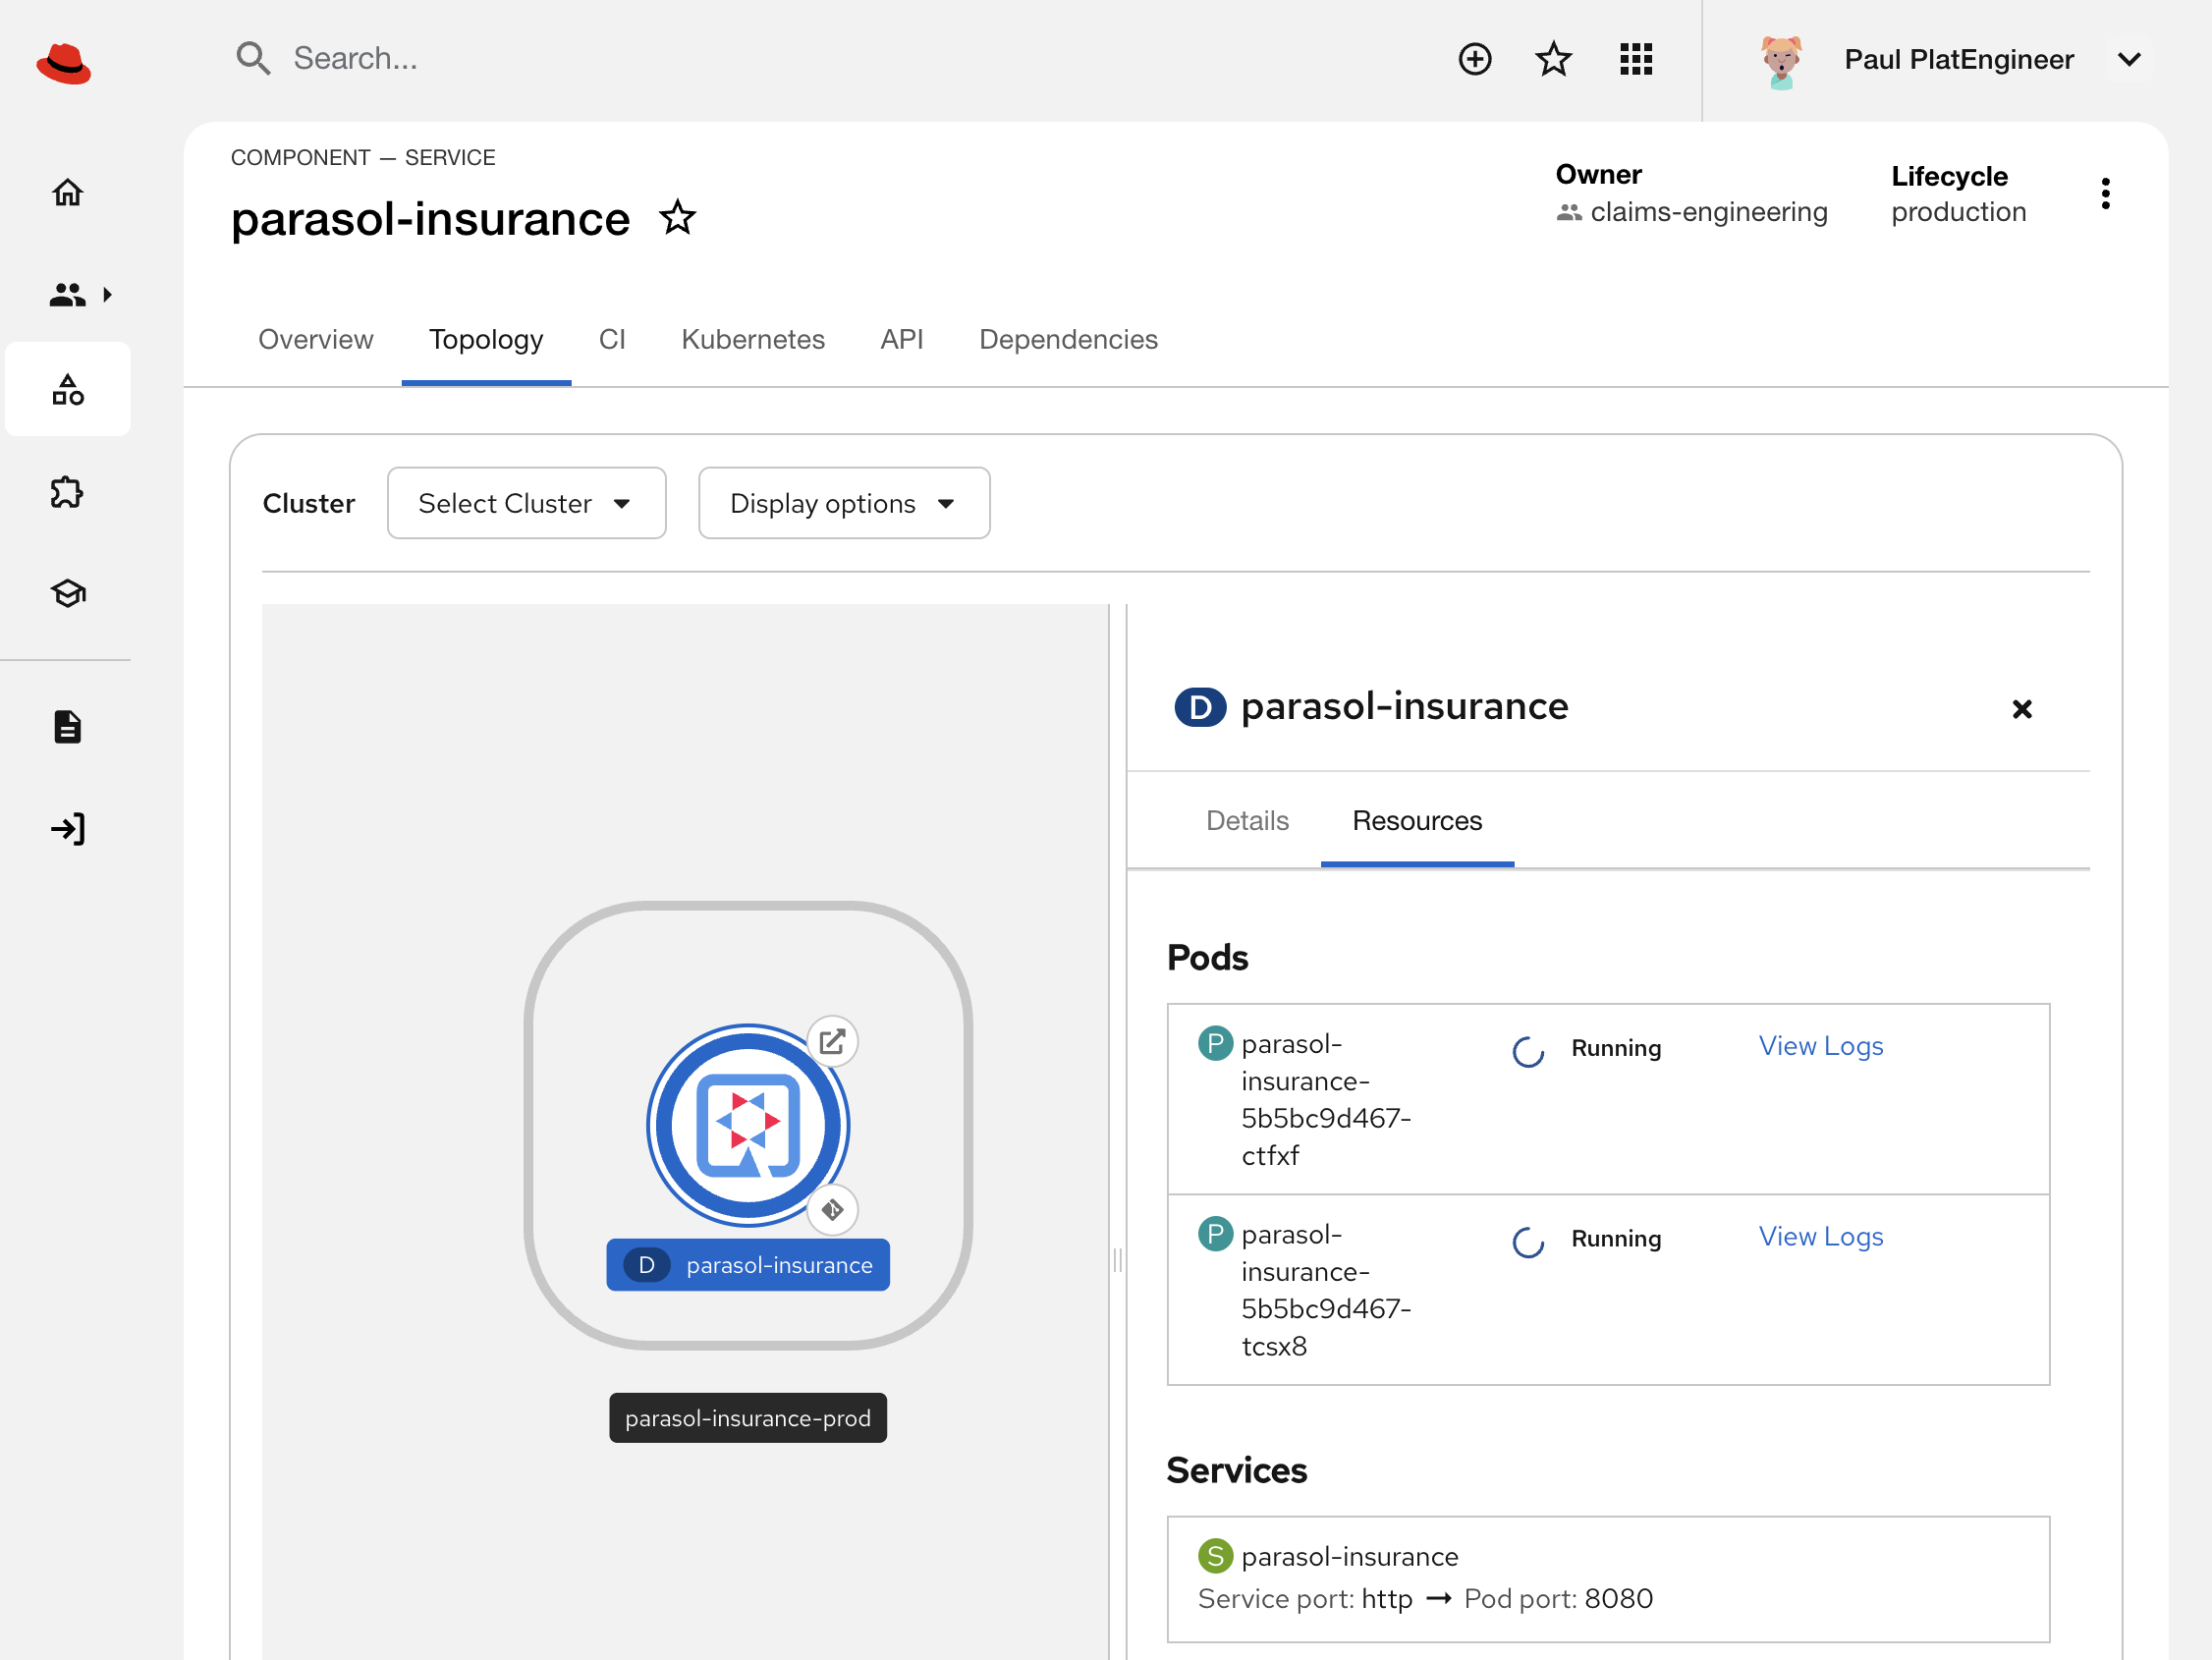Open the Catalog shapes sidebar icon
This screenshot has height=1660, width=2212.
click(x=68, y=389)
